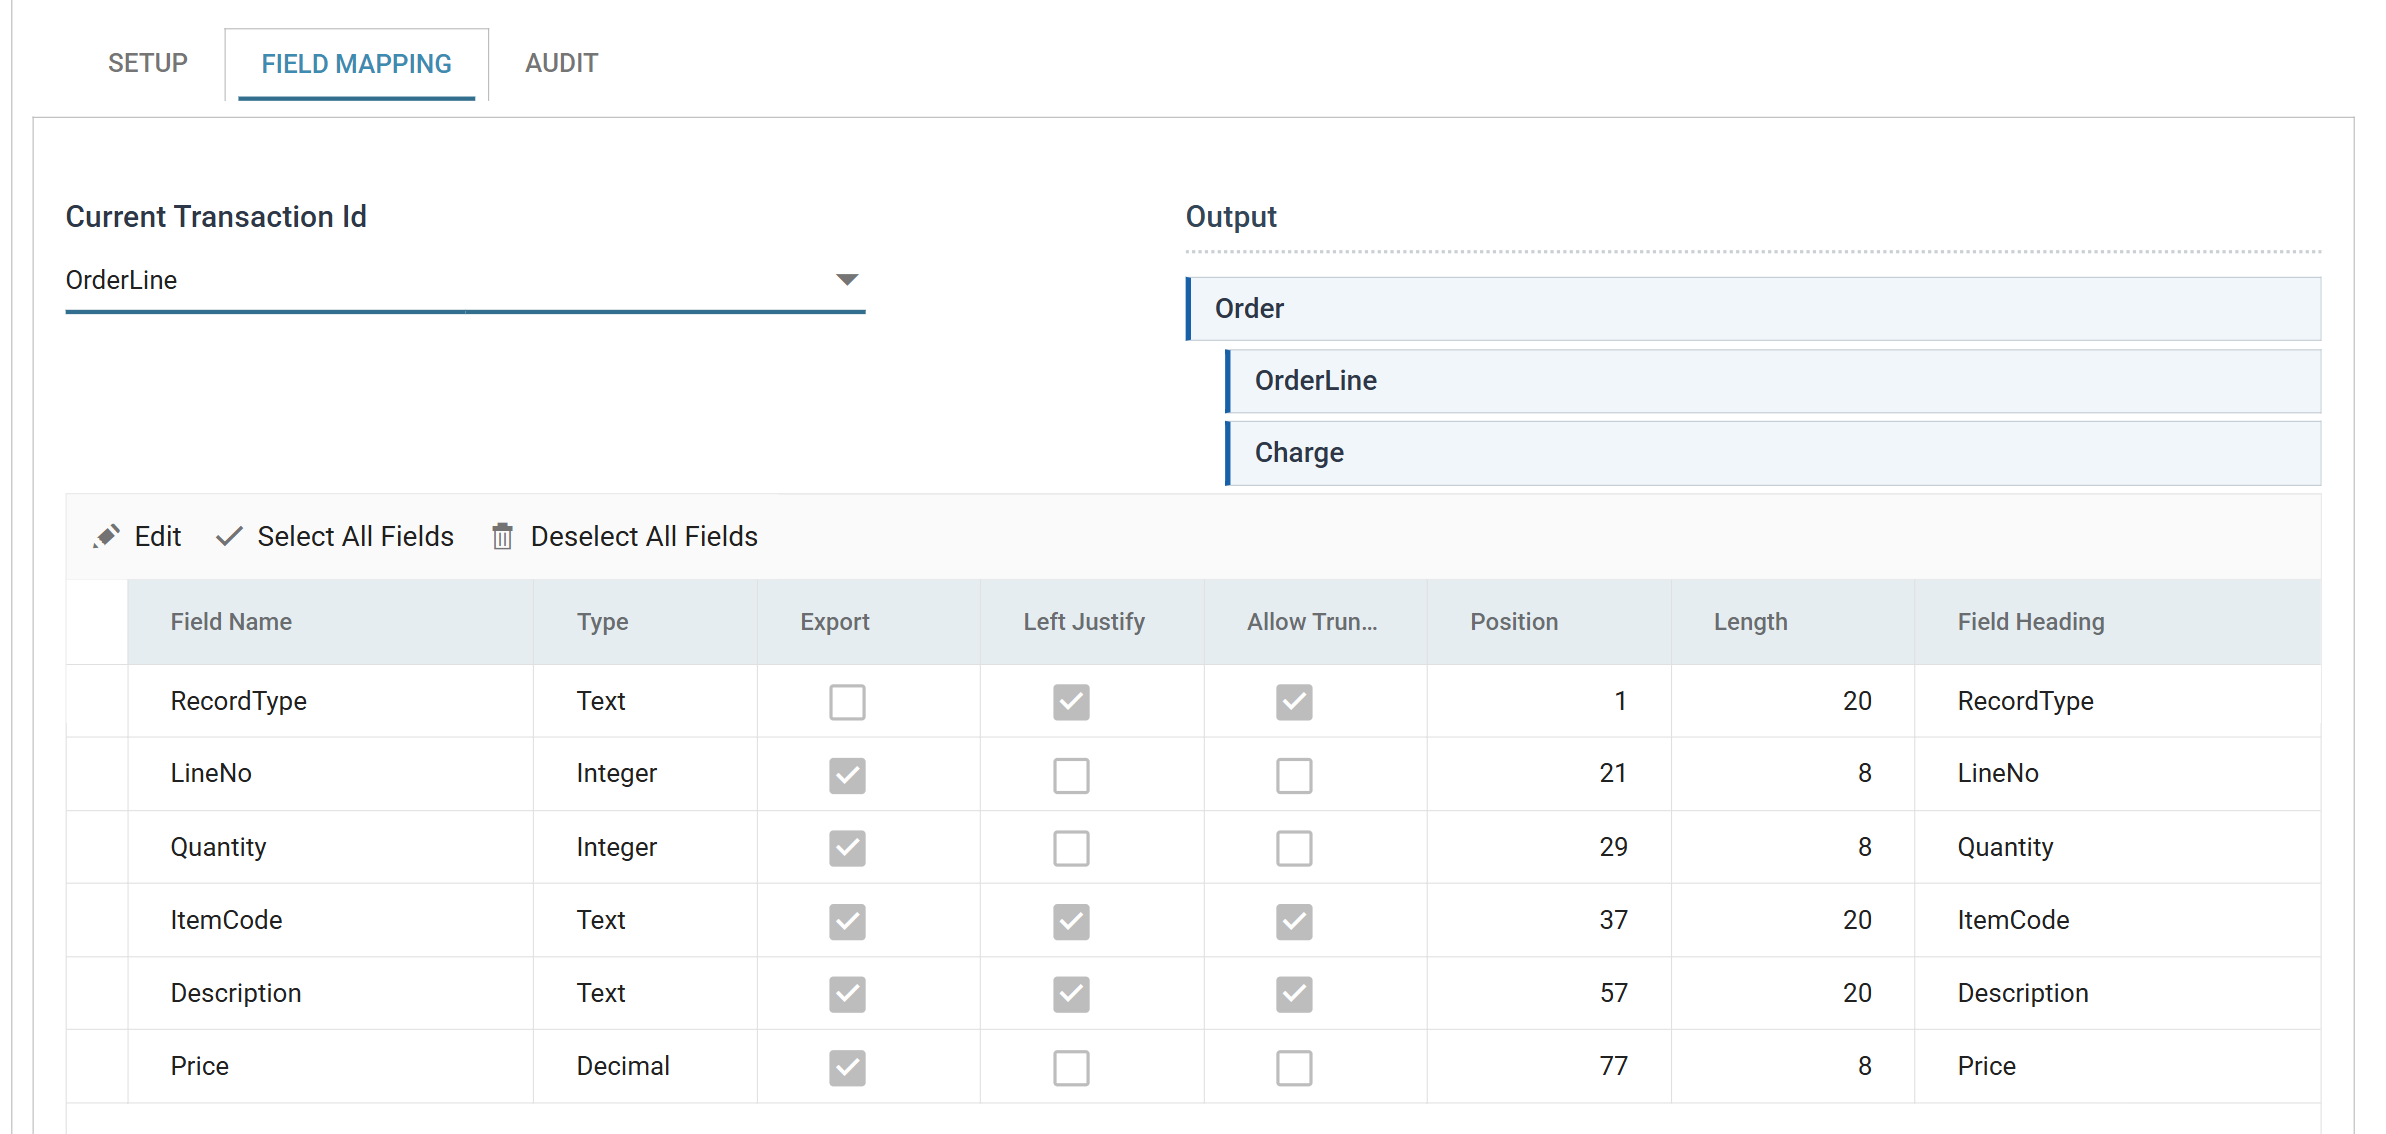This screenshot has width=2386, height=1134.
Task: Click Select All Fields button
Action: [335, 537]
